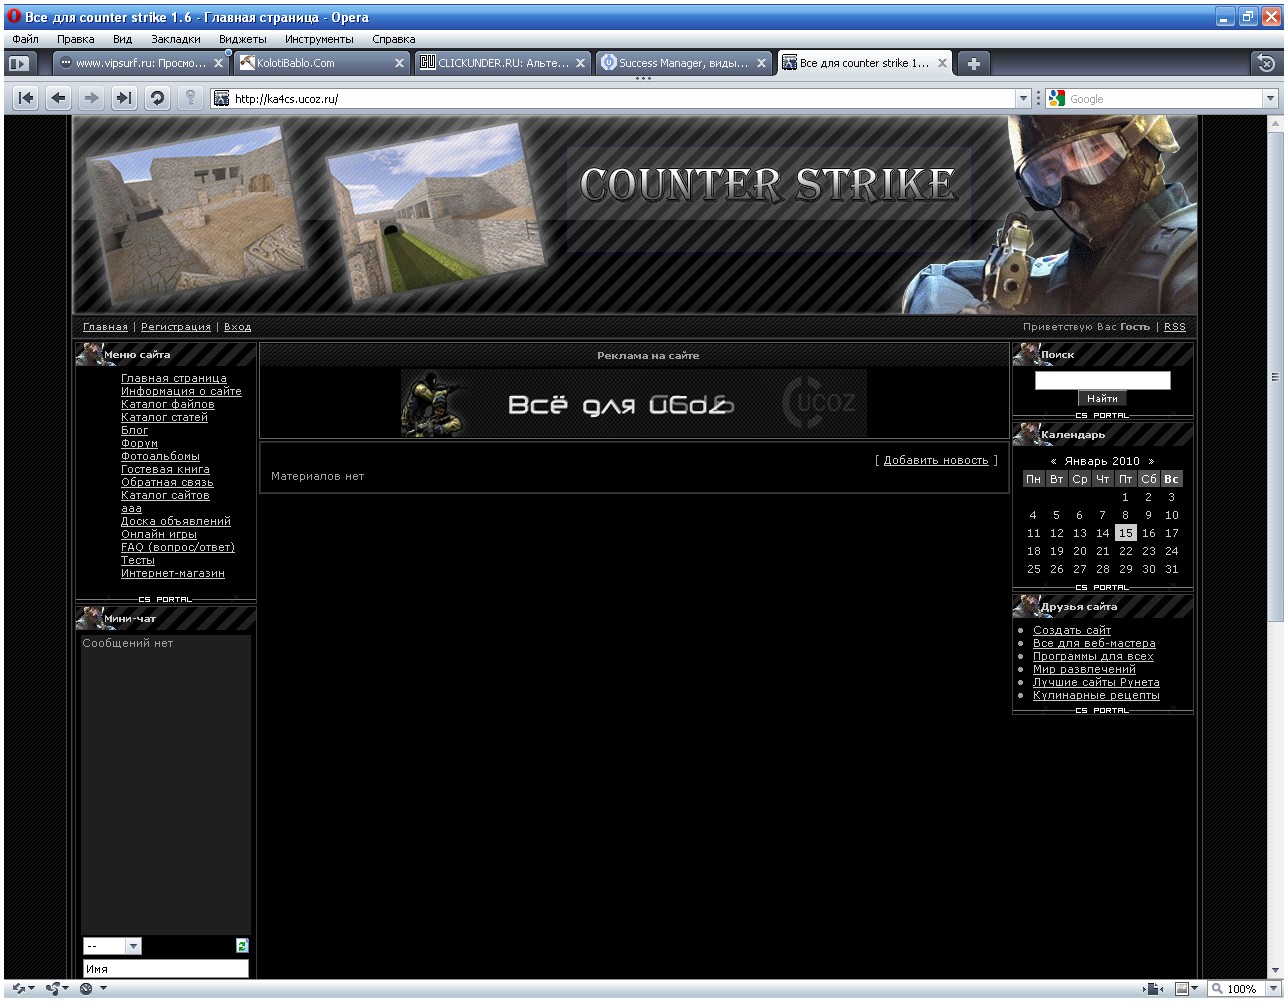
Task: Go to previous month in the calendar
Action: [1054, 461]
